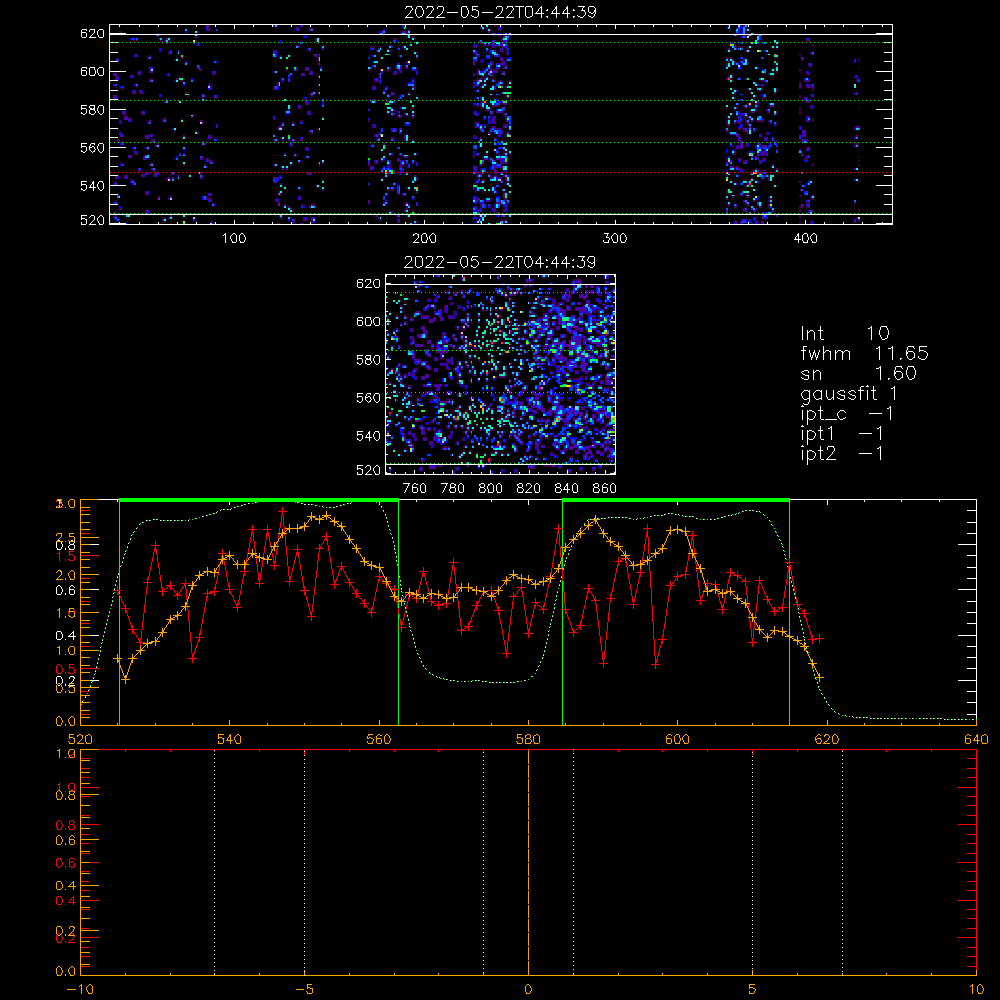Click the 580 y-axis label of small square image
1000x1000 pixels.
tap(369, 360)
